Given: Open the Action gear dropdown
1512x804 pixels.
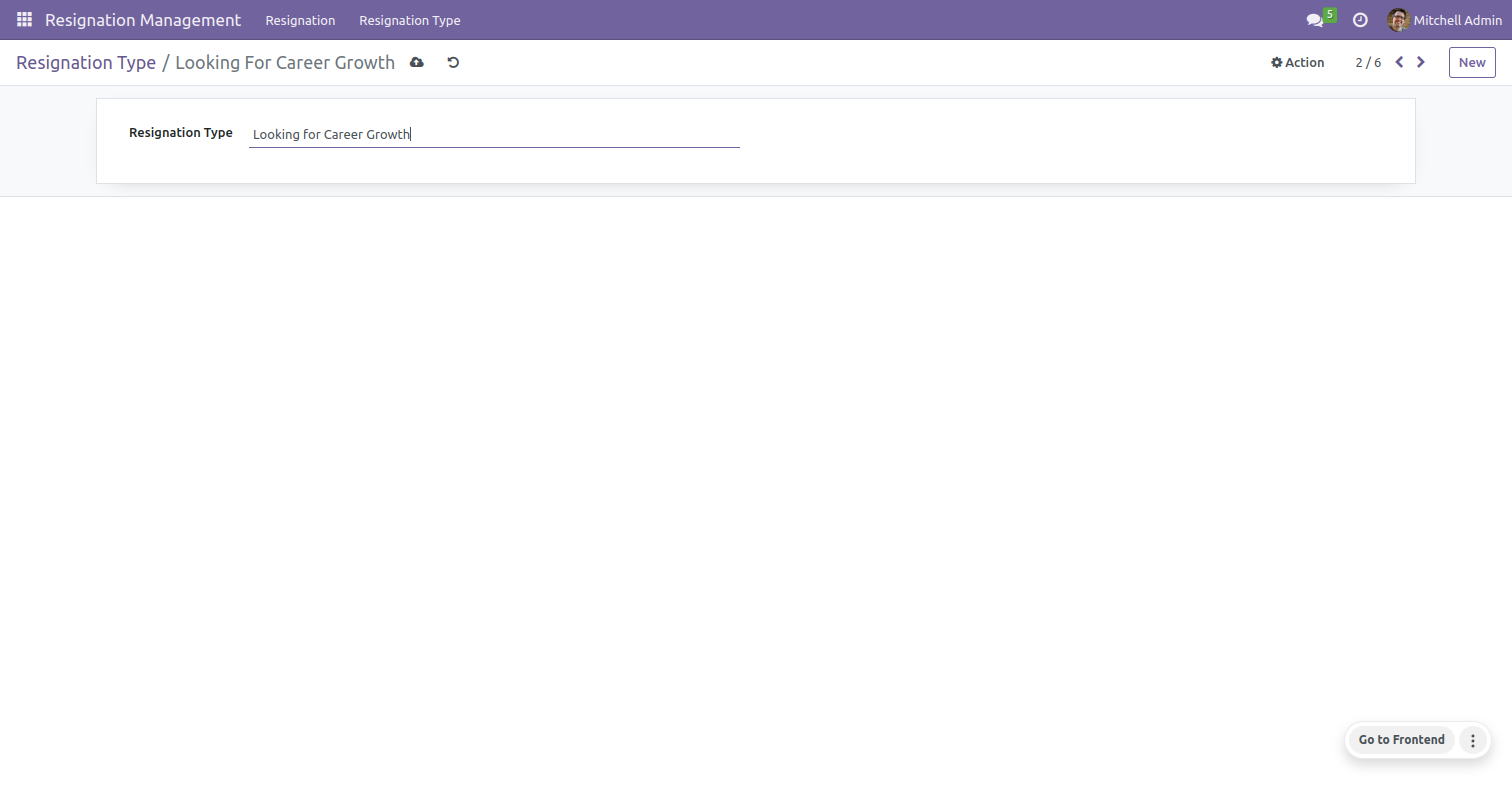Looking at the screenshot, I should (1298, 62).
